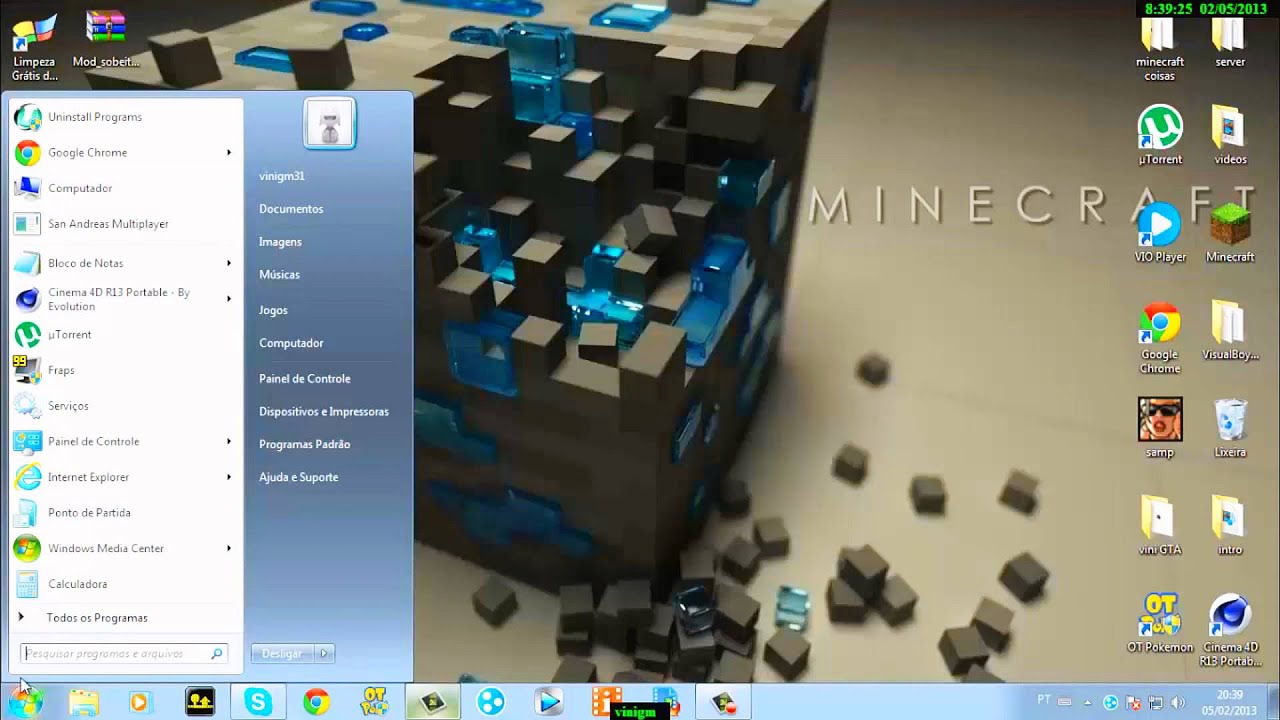Open Painel de Controle in the right pane
This screenshot has height=720, width=1280.
click(304, 379)
